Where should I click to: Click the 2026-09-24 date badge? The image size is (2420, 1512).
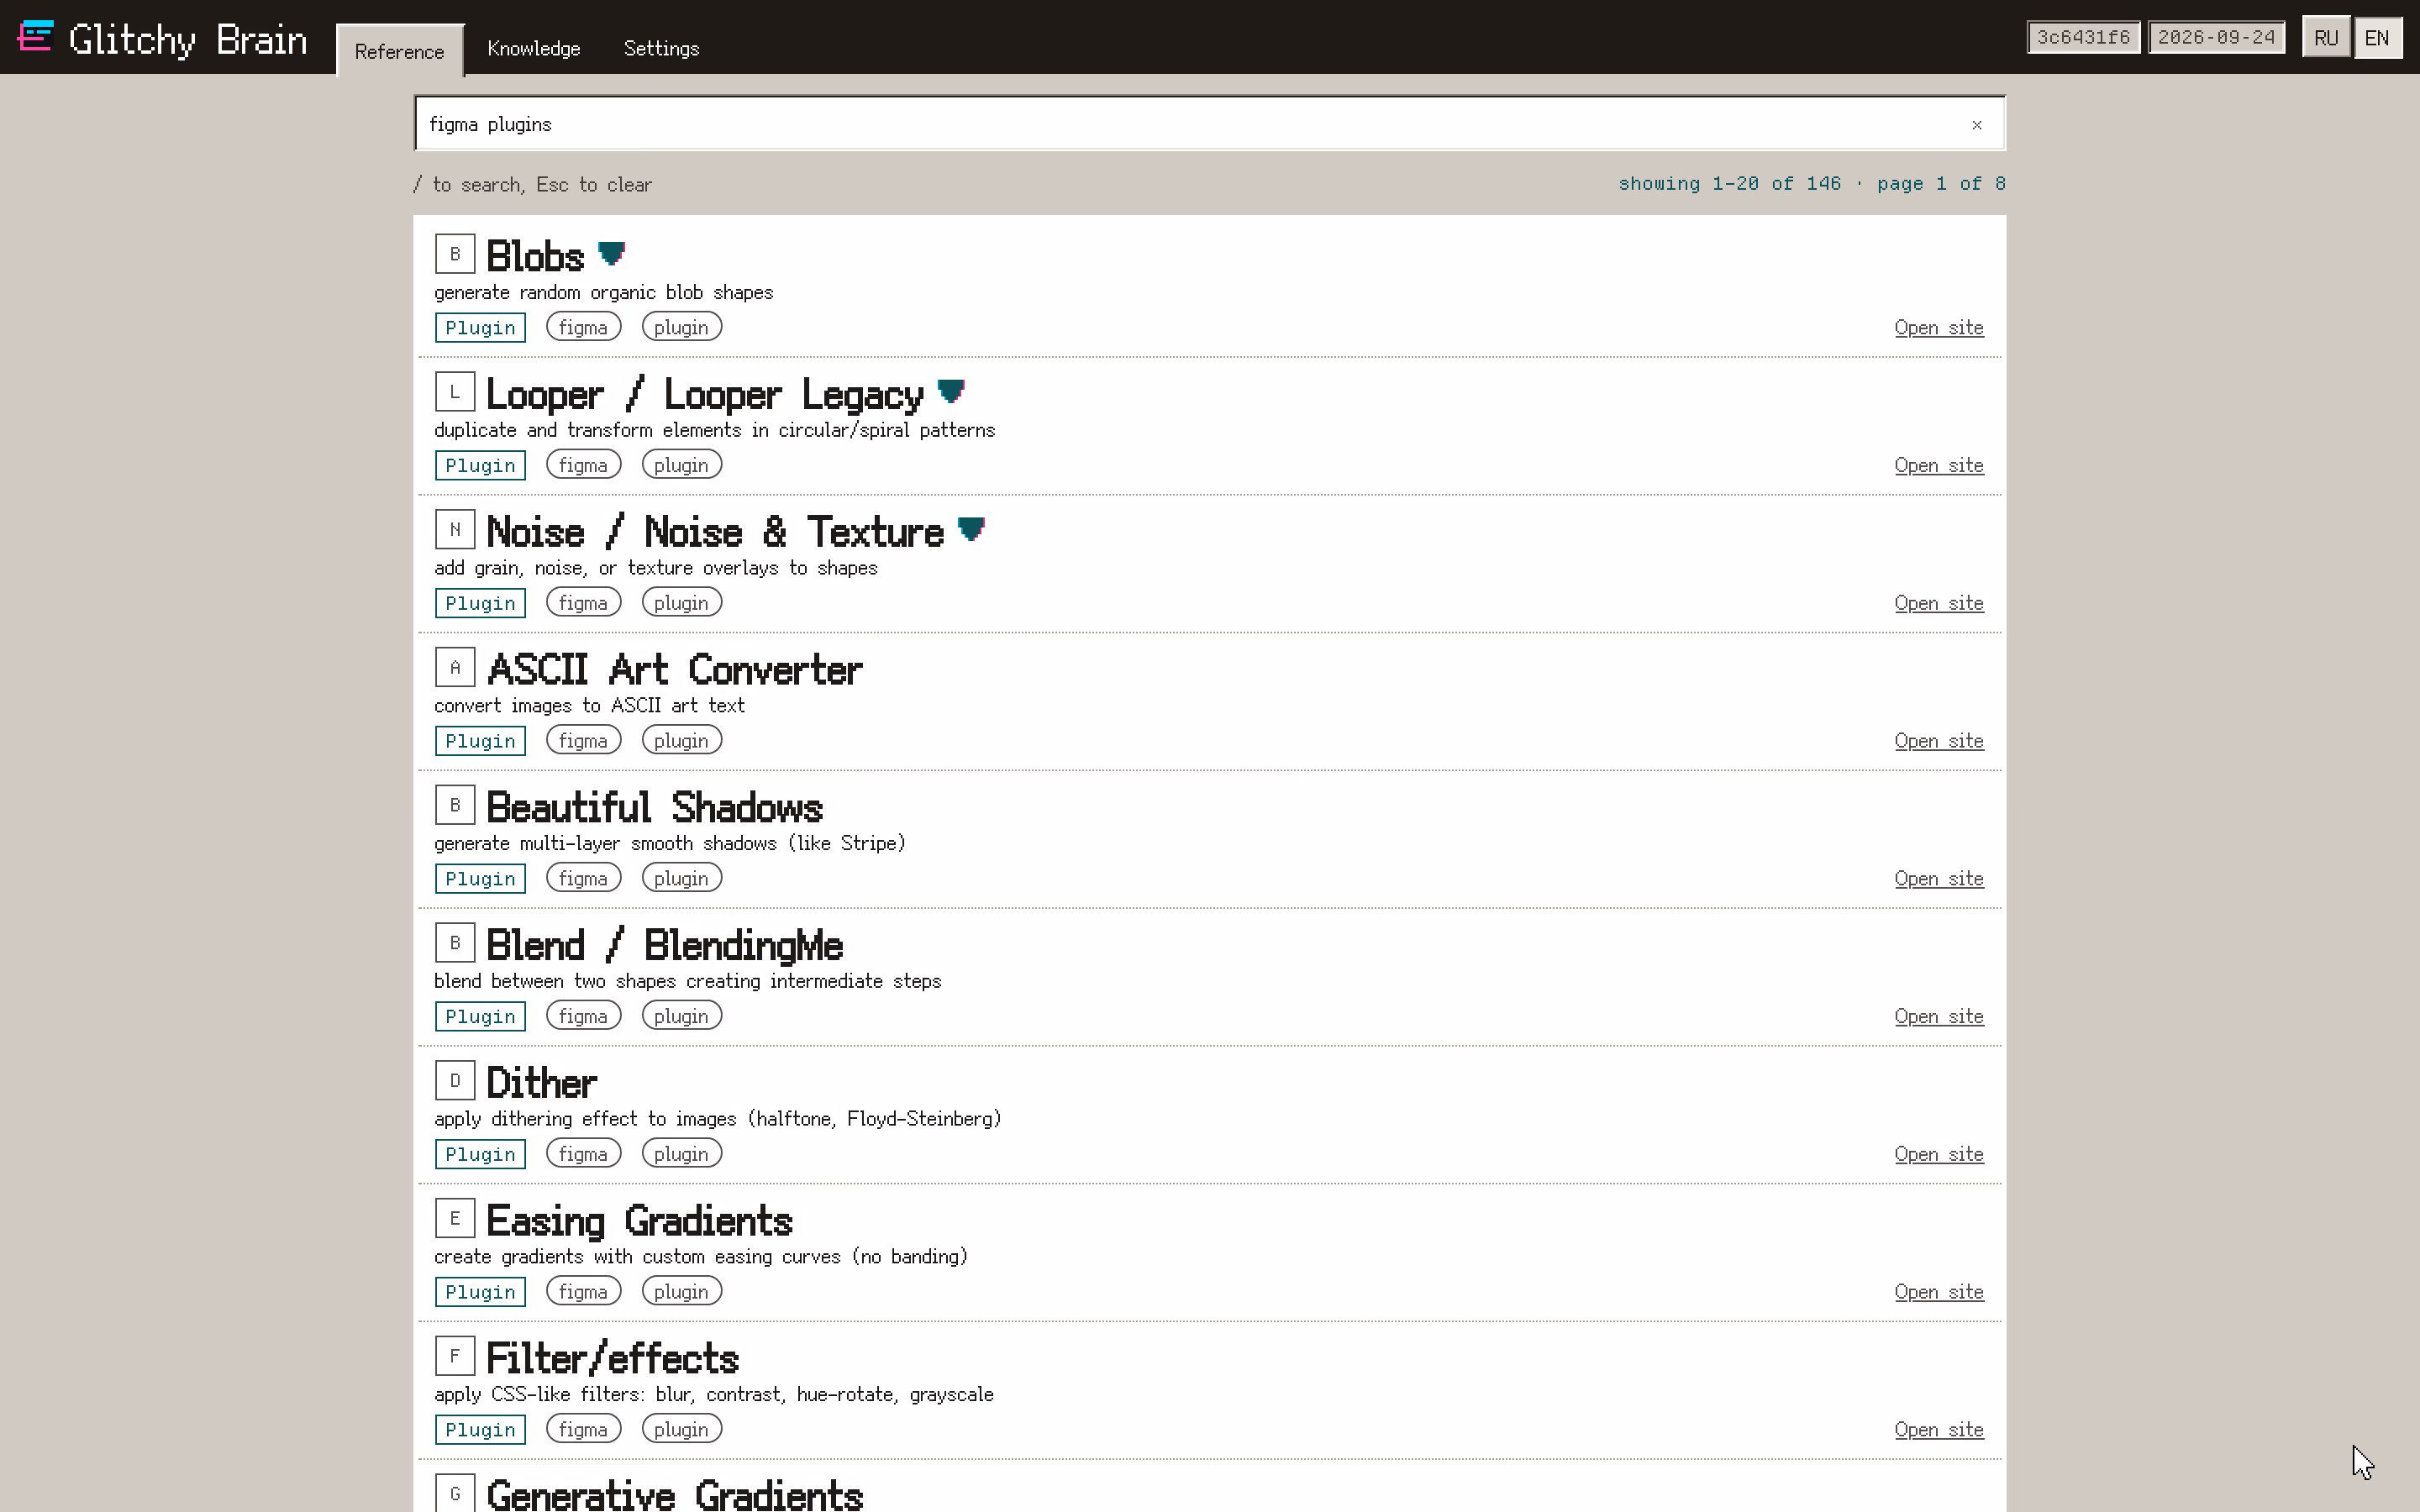(2216, 37)
